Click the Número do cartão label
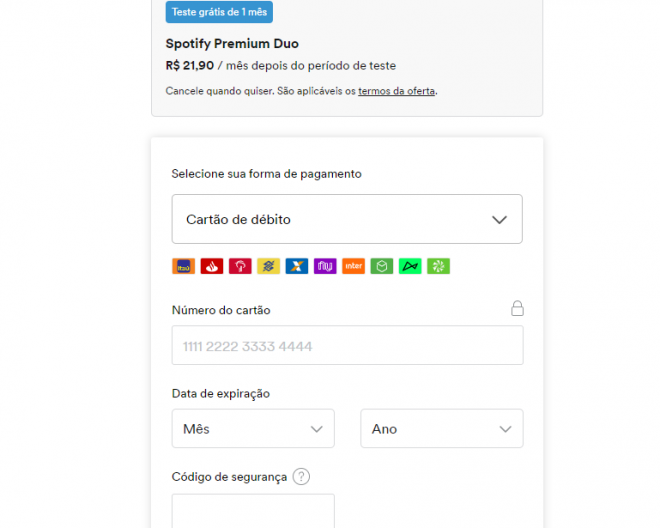This screenshot has width=660, height=528. point(221,310)
